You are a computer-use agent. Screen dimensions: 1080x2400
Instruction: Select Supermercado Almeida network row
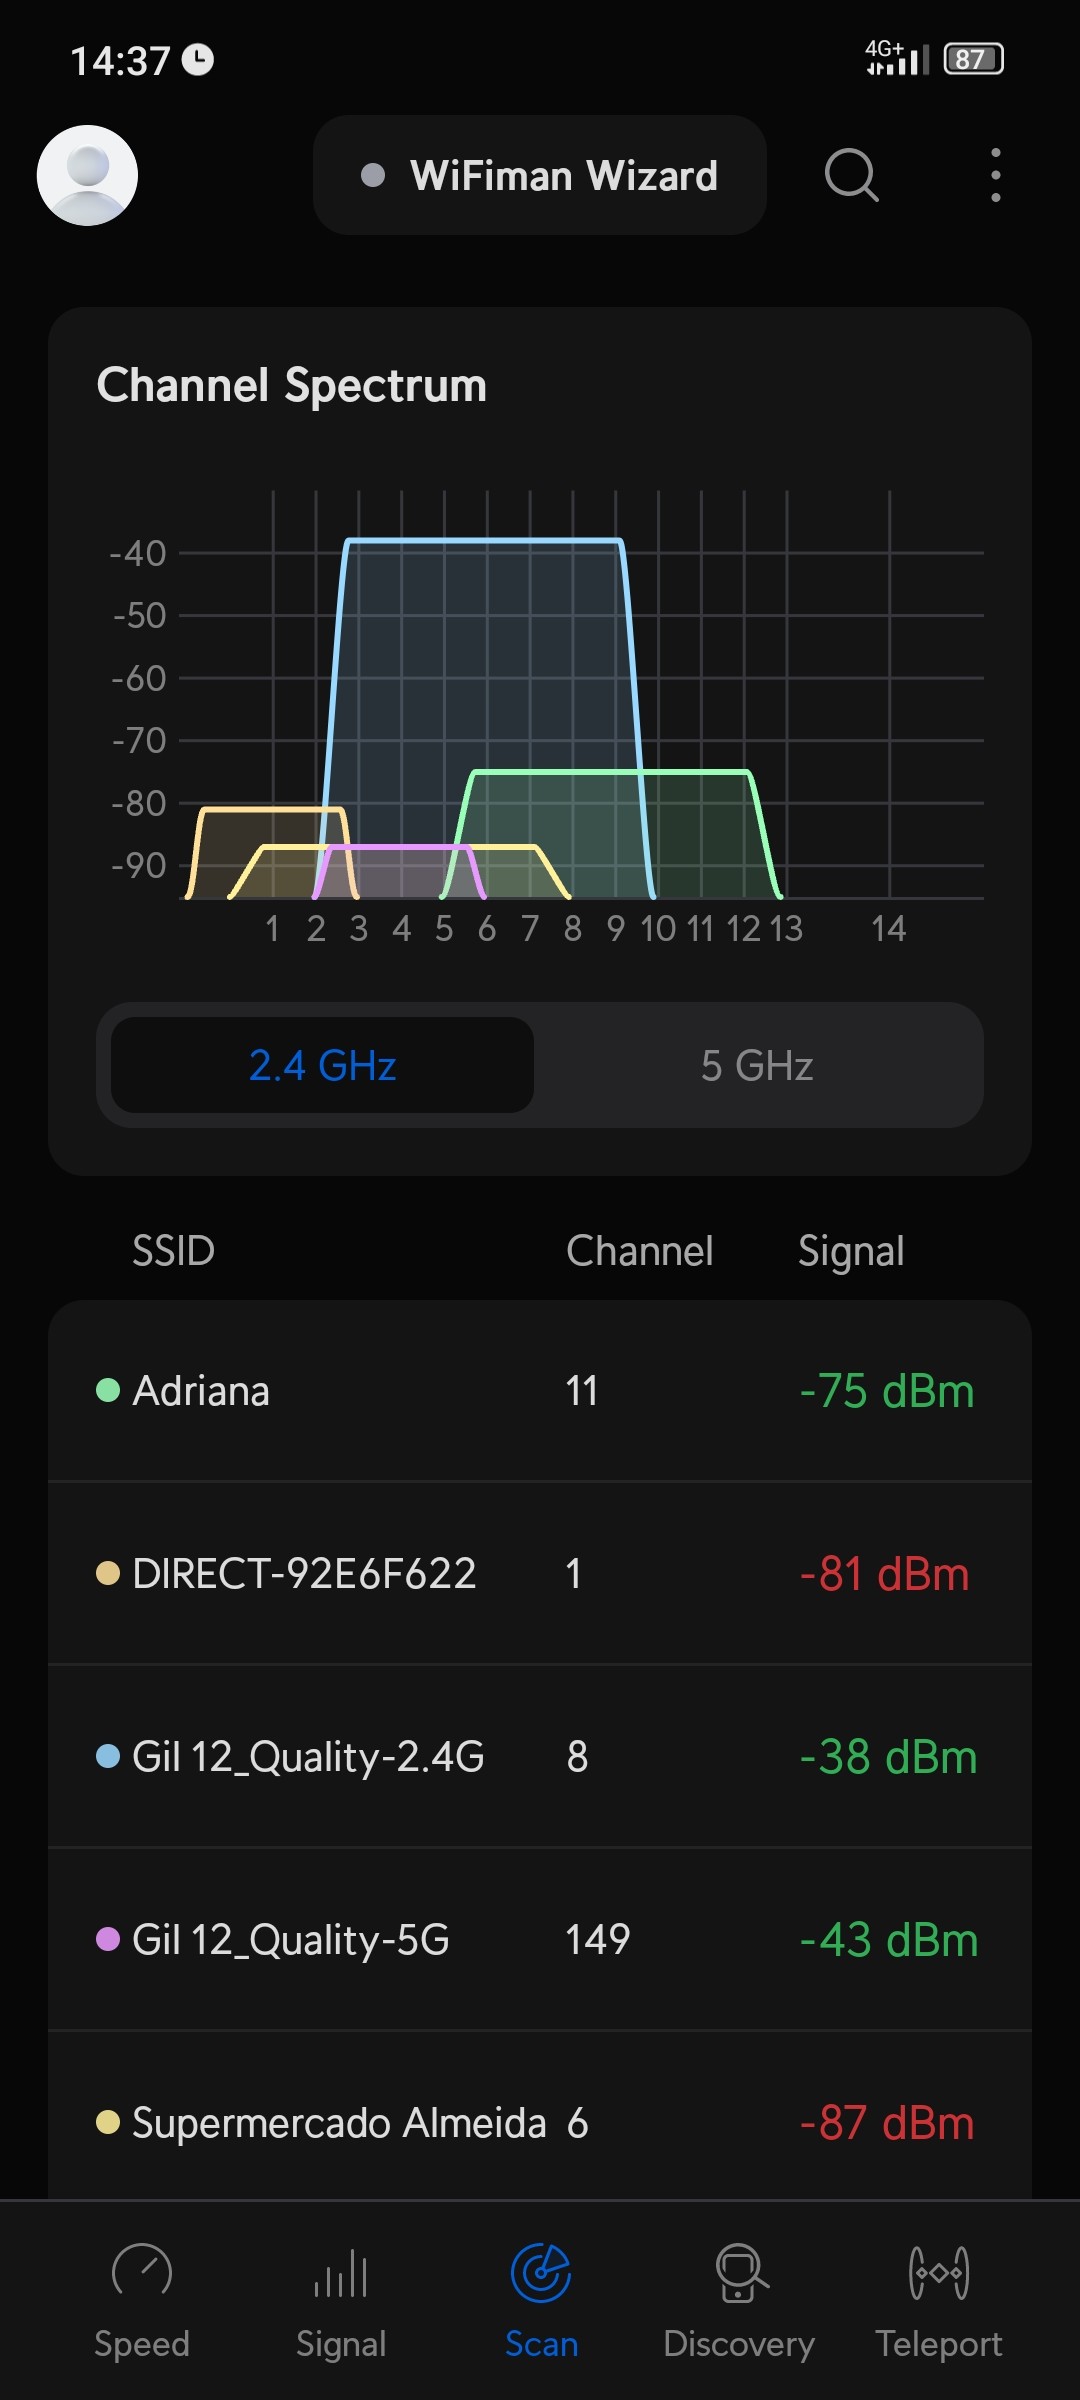coord(540,2122)
